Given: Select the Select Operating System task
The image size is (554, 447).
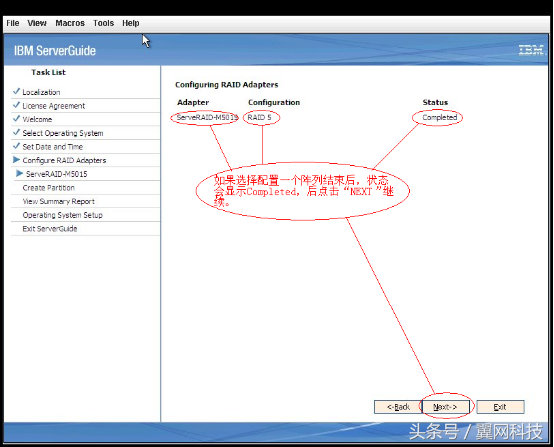Looking at the screenshot, I should pyautogui.click(x=63, y=133).
